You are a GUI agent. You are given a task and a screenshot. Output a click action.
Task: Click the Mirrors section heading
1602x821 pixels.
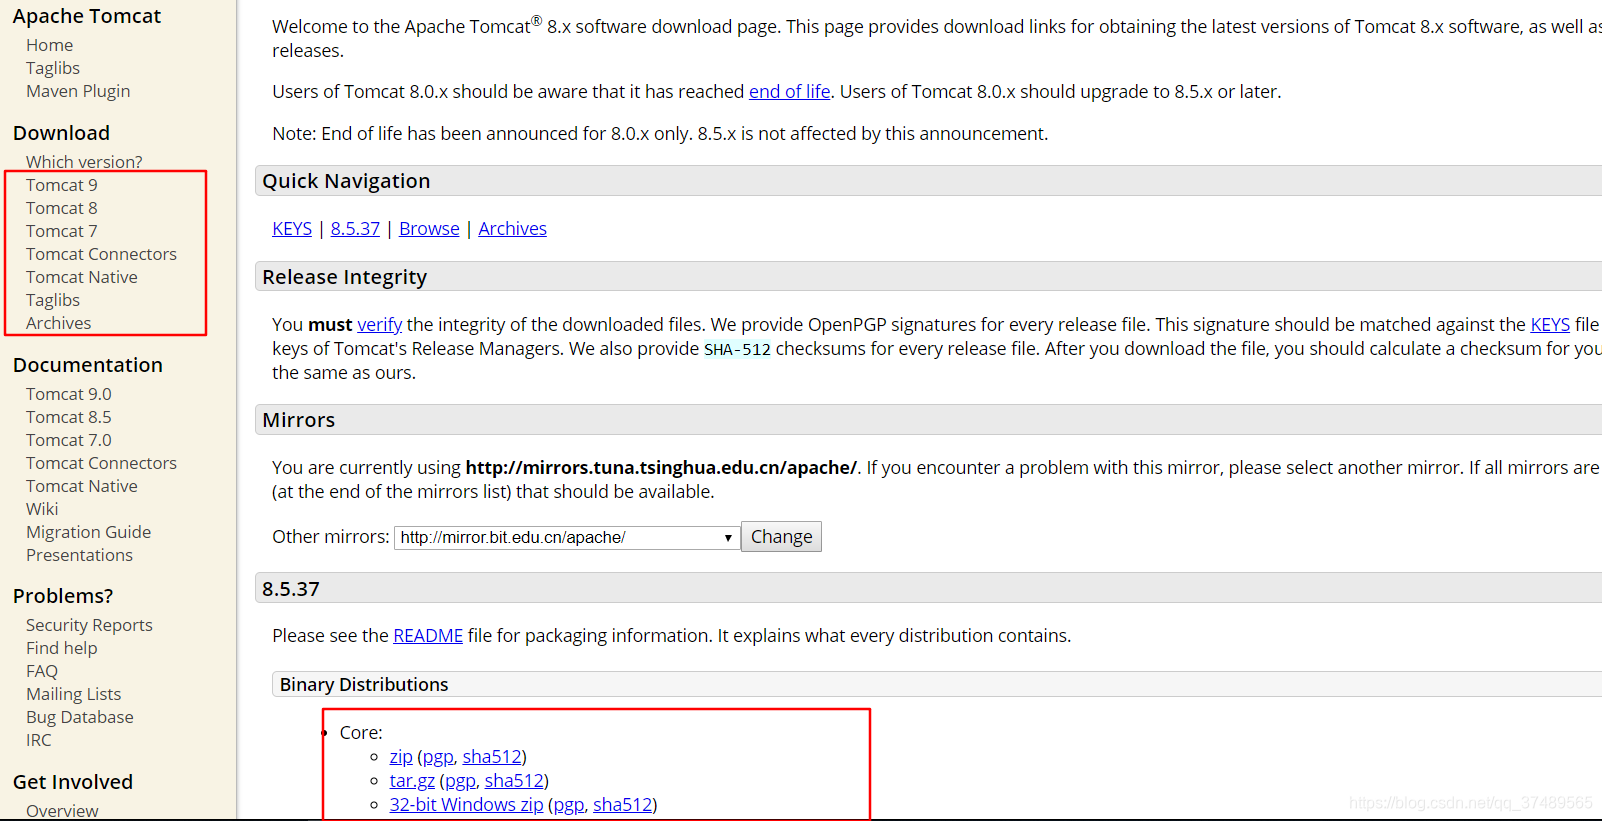pyautogui.click(x=298, y=420)
